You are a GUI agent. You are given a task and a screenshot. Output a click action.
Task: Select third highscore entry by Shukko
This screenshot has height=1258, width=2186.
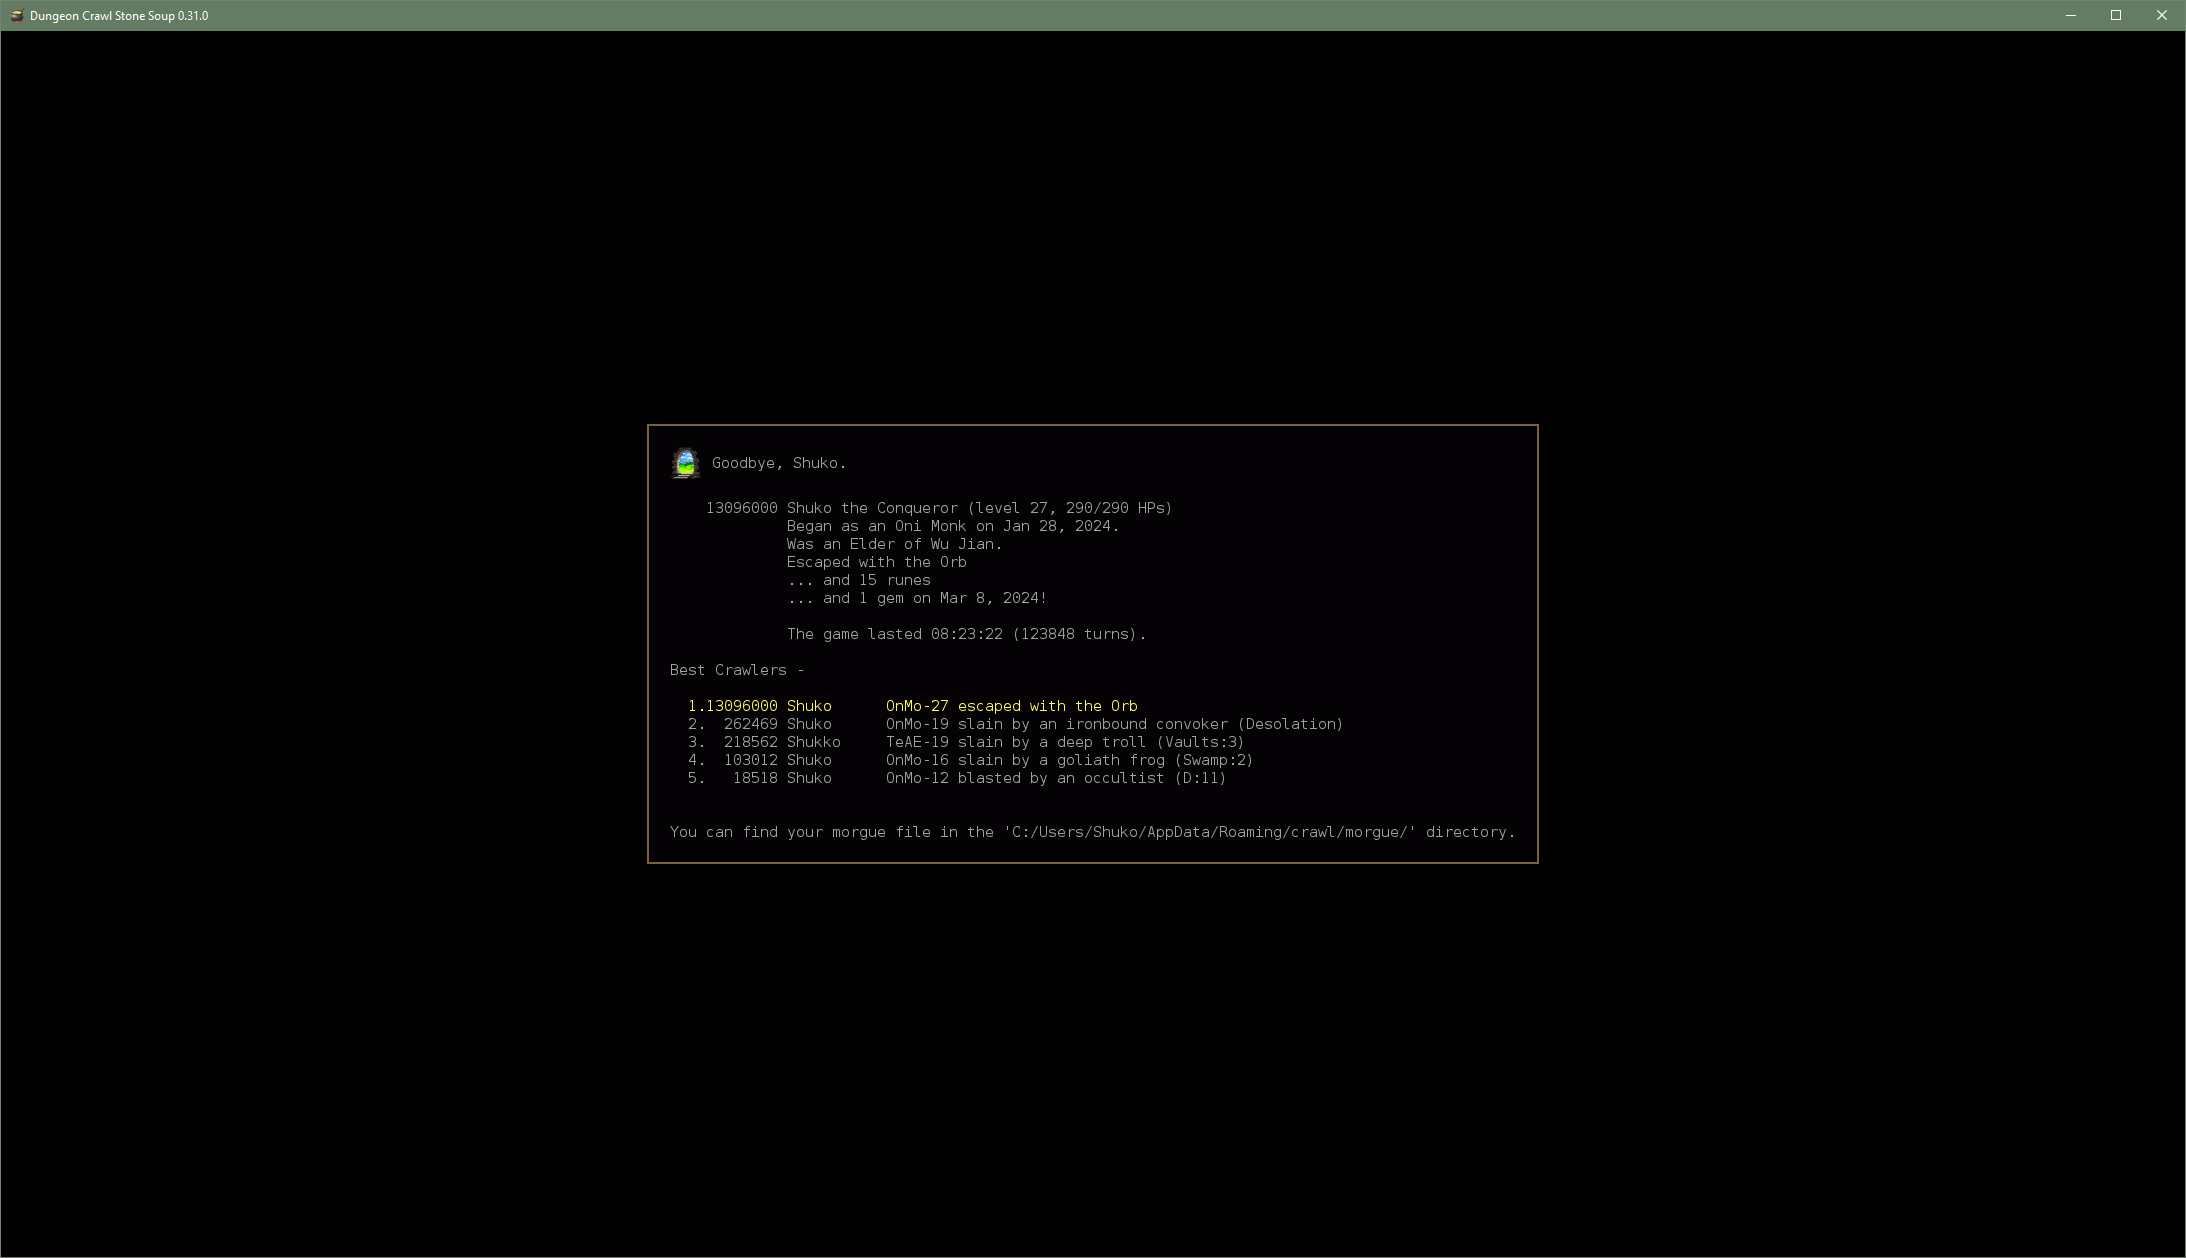(965, 742)
